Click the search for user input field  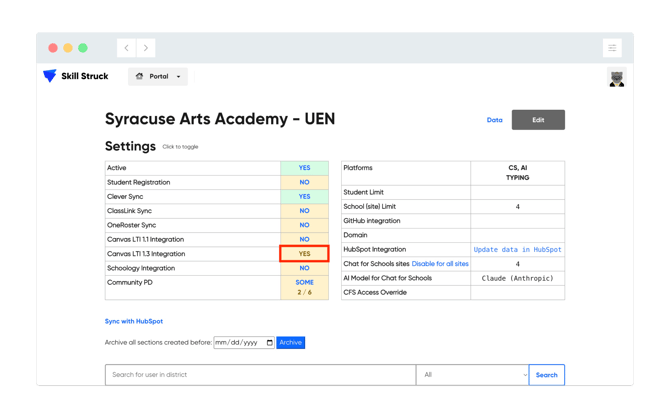(260, 375)
